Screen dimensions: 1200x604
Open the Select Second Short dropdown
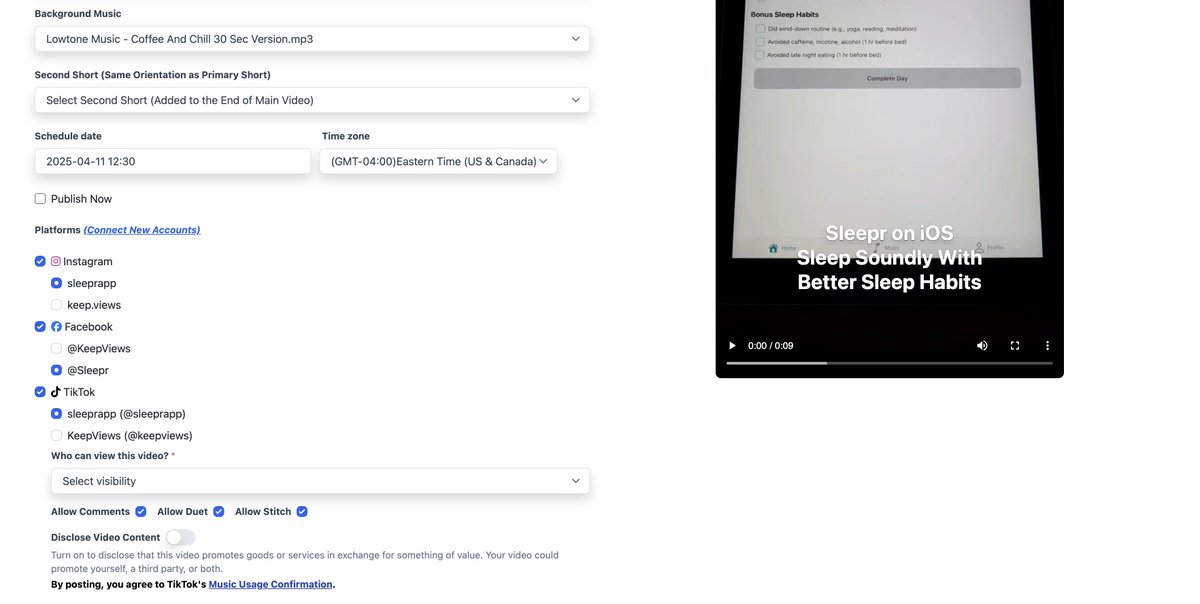coord(312,100)
